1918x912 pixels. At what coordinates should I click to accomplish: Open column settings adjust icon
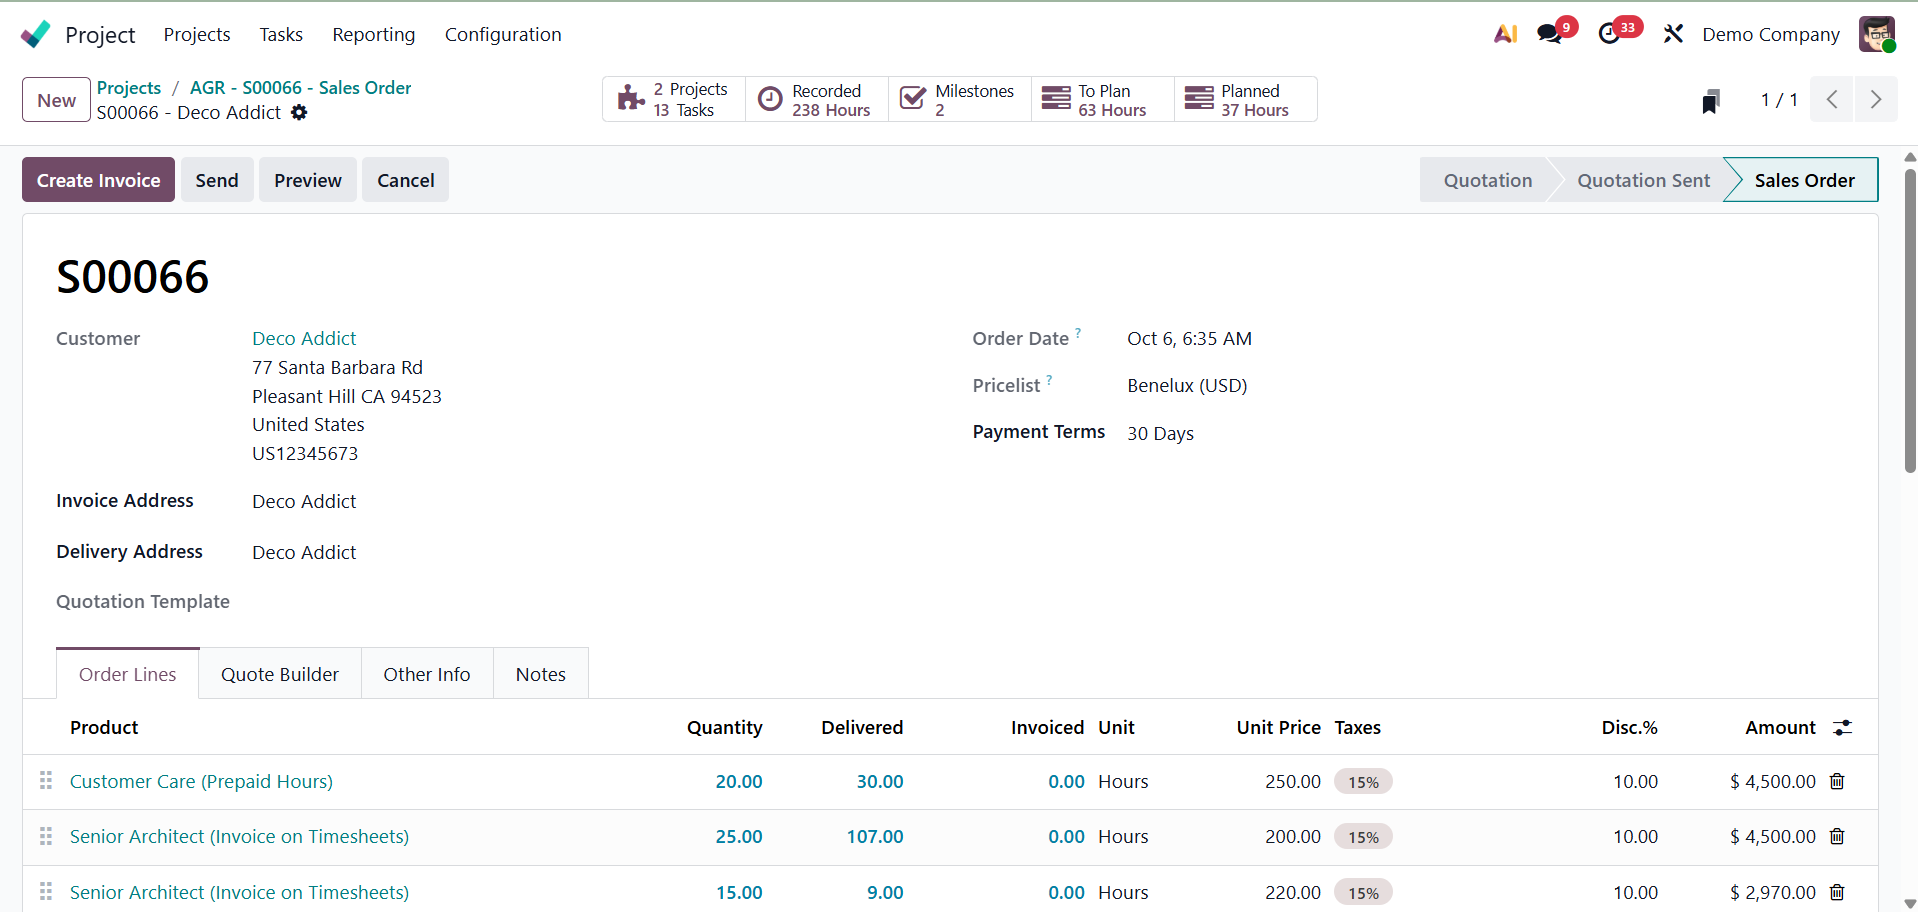pos(1842,728)
